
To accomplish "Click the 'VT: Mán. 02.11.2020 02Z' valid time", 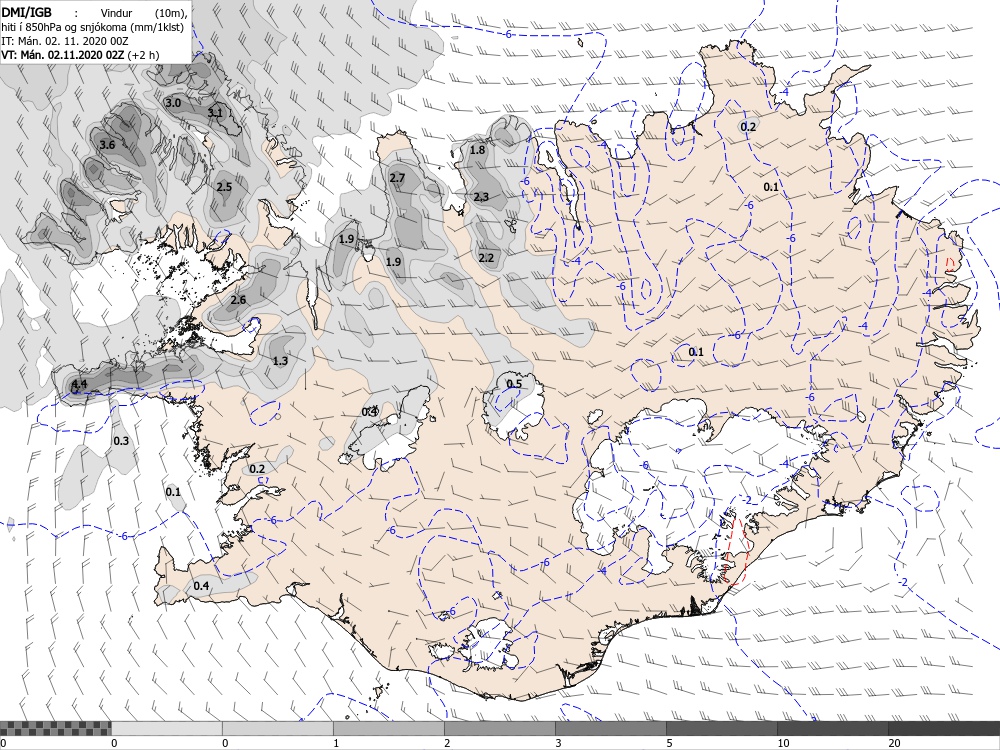I will 63,55.
